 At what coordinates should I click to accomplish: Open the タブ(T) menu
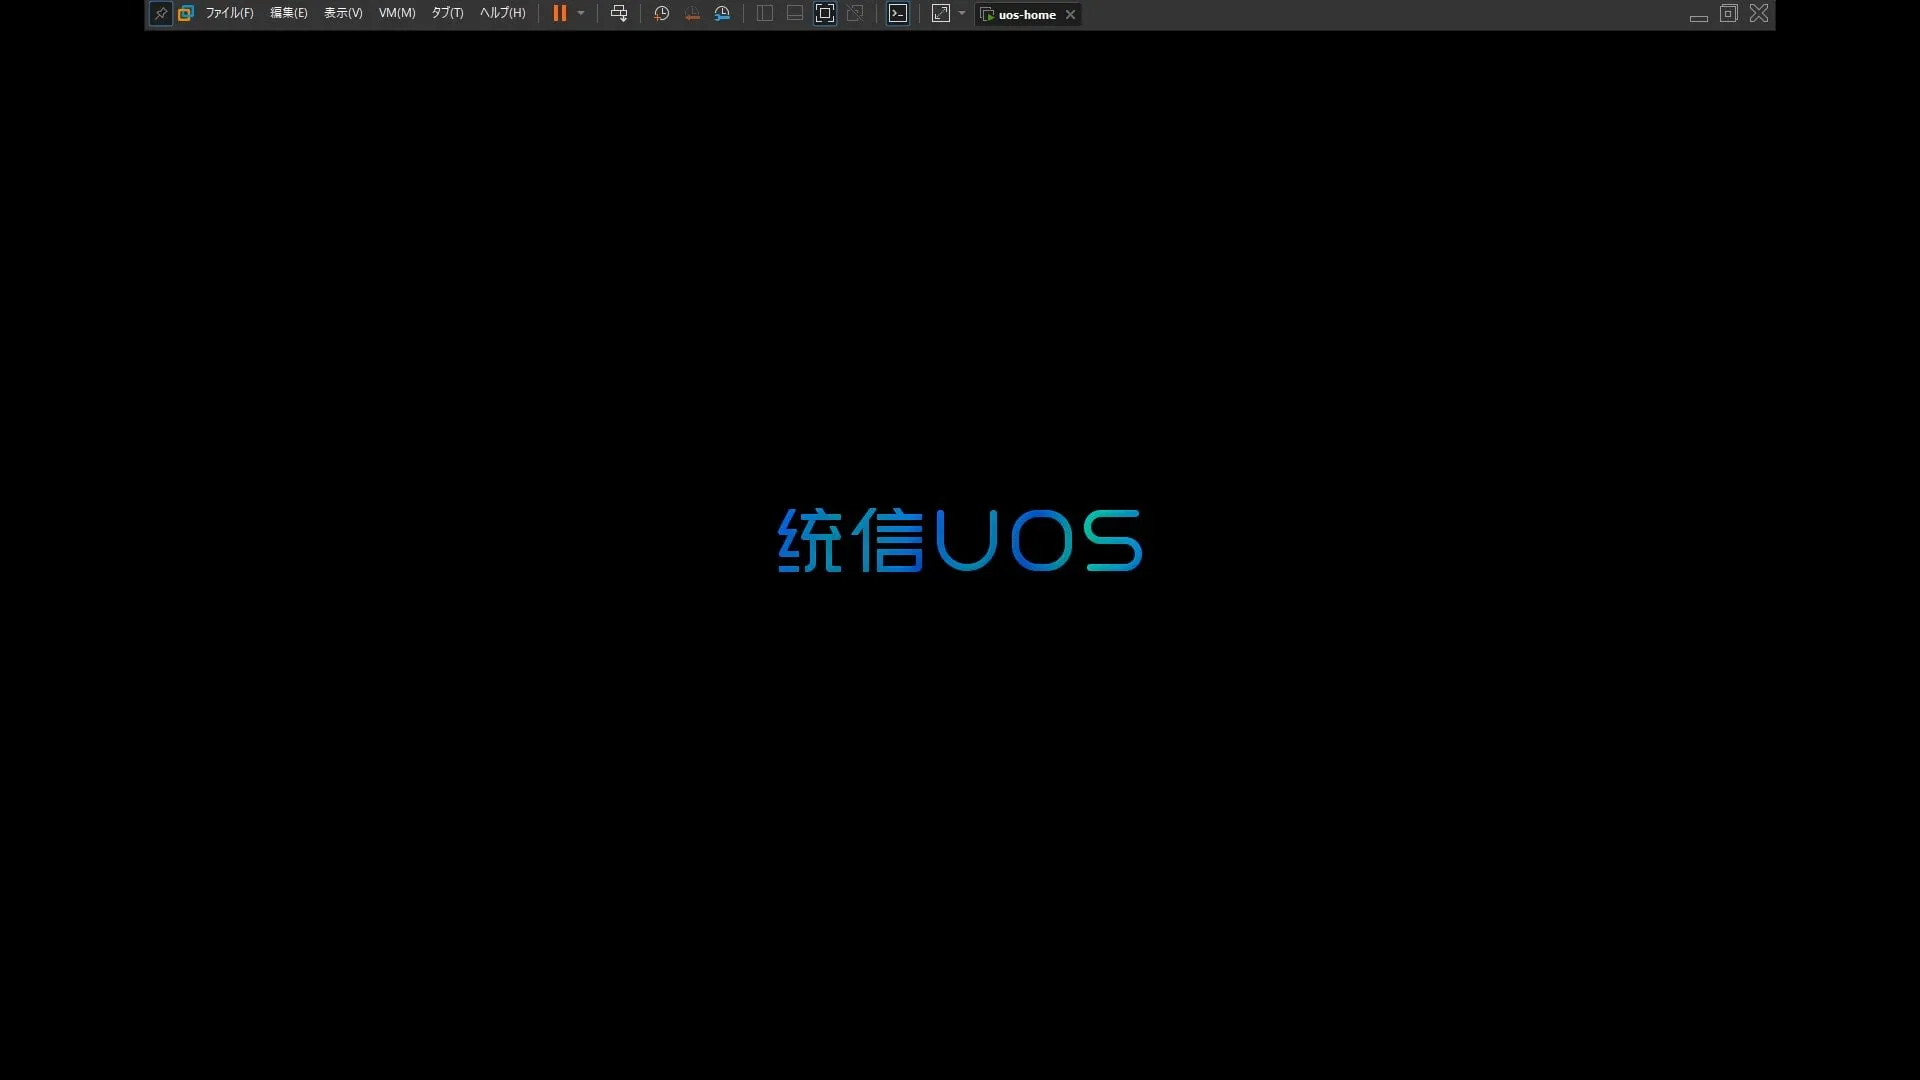coord(447,14)
